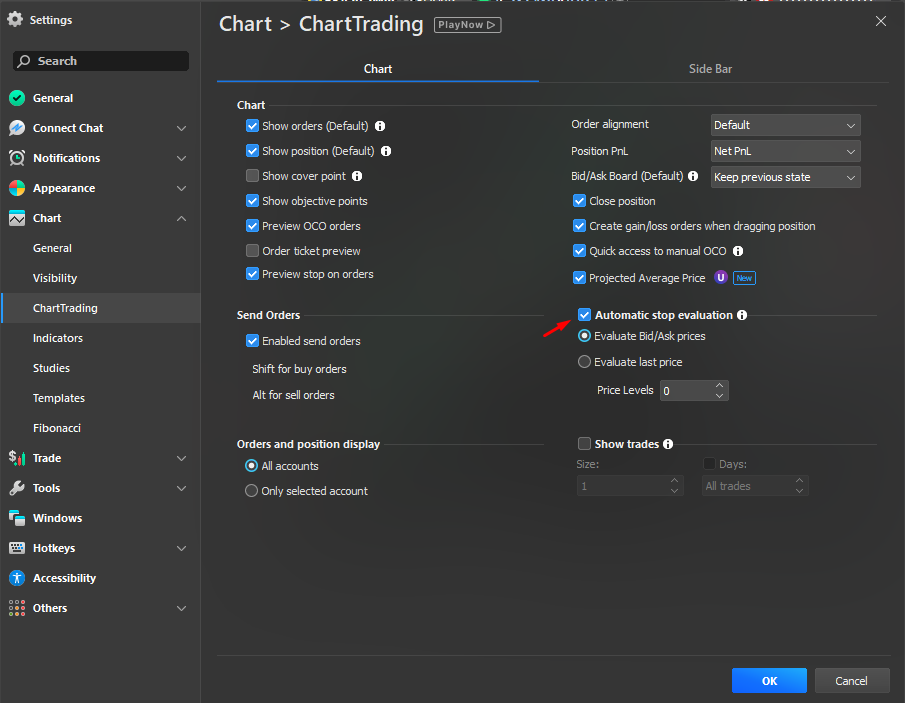Viewport: 905px width, 703px height.
Task: Click the Connect Chat sidebar icon
Action: click(17, 128)
